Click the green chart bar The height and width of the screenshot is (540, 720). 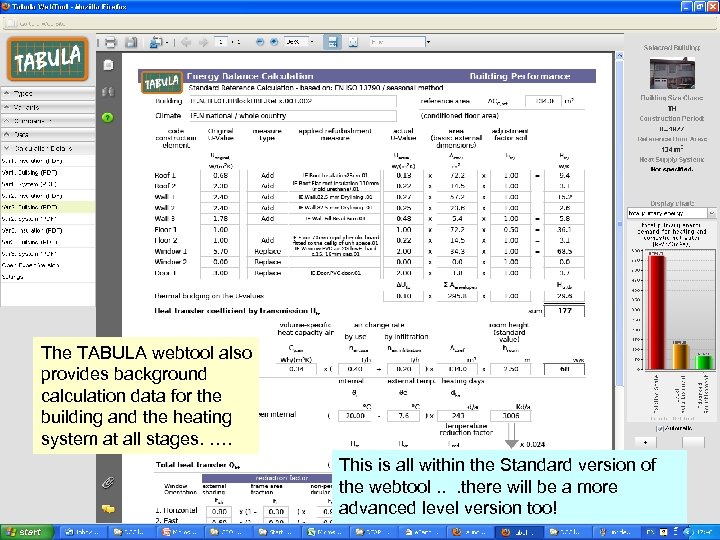coord(704,362)
